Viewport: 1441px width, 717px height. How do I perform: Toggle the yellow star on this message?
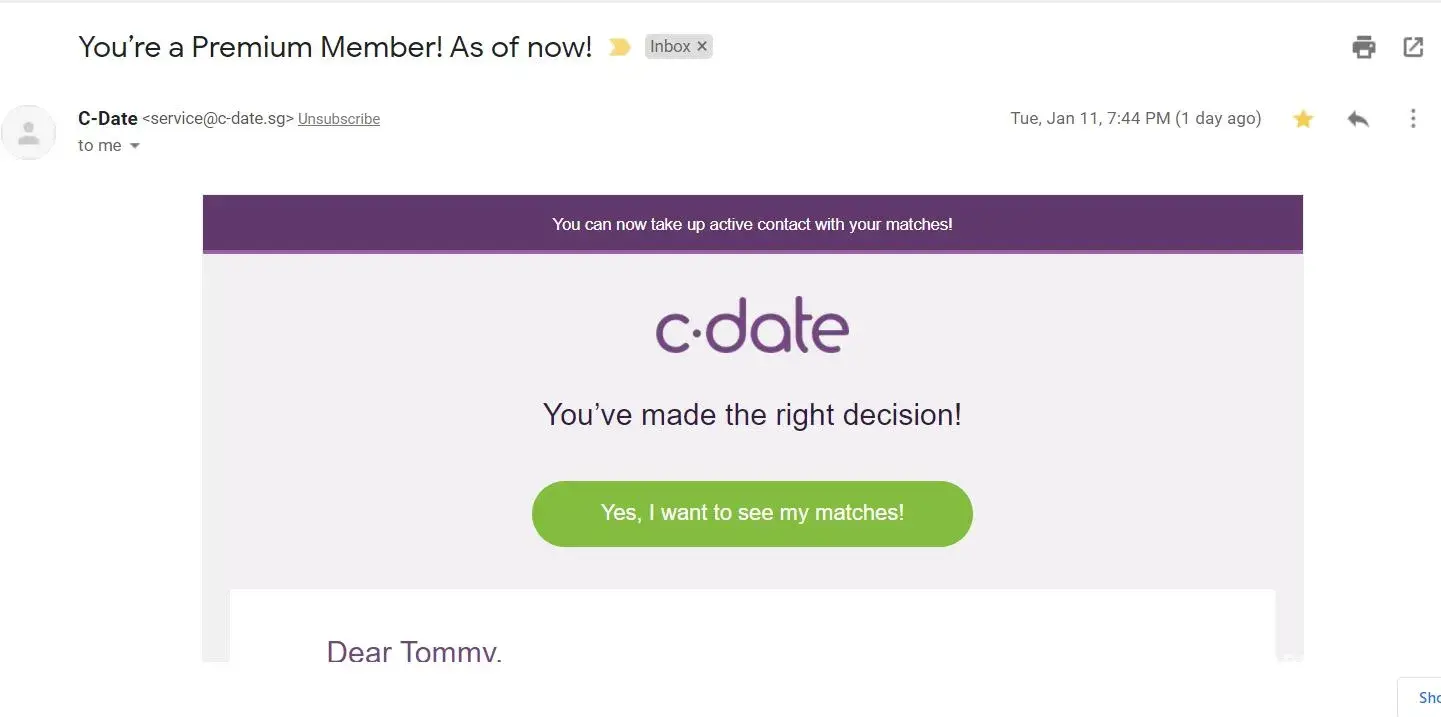tap(1303, 119)
